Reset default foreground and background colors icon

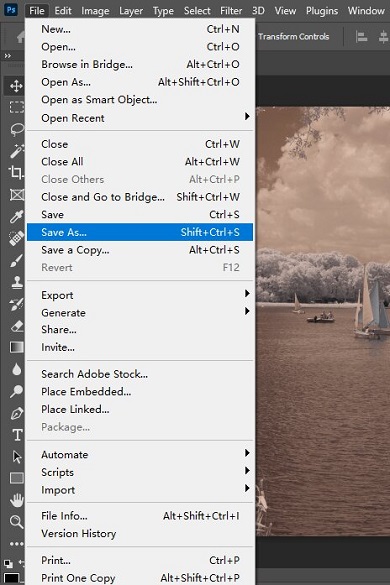tap(7, 563)
